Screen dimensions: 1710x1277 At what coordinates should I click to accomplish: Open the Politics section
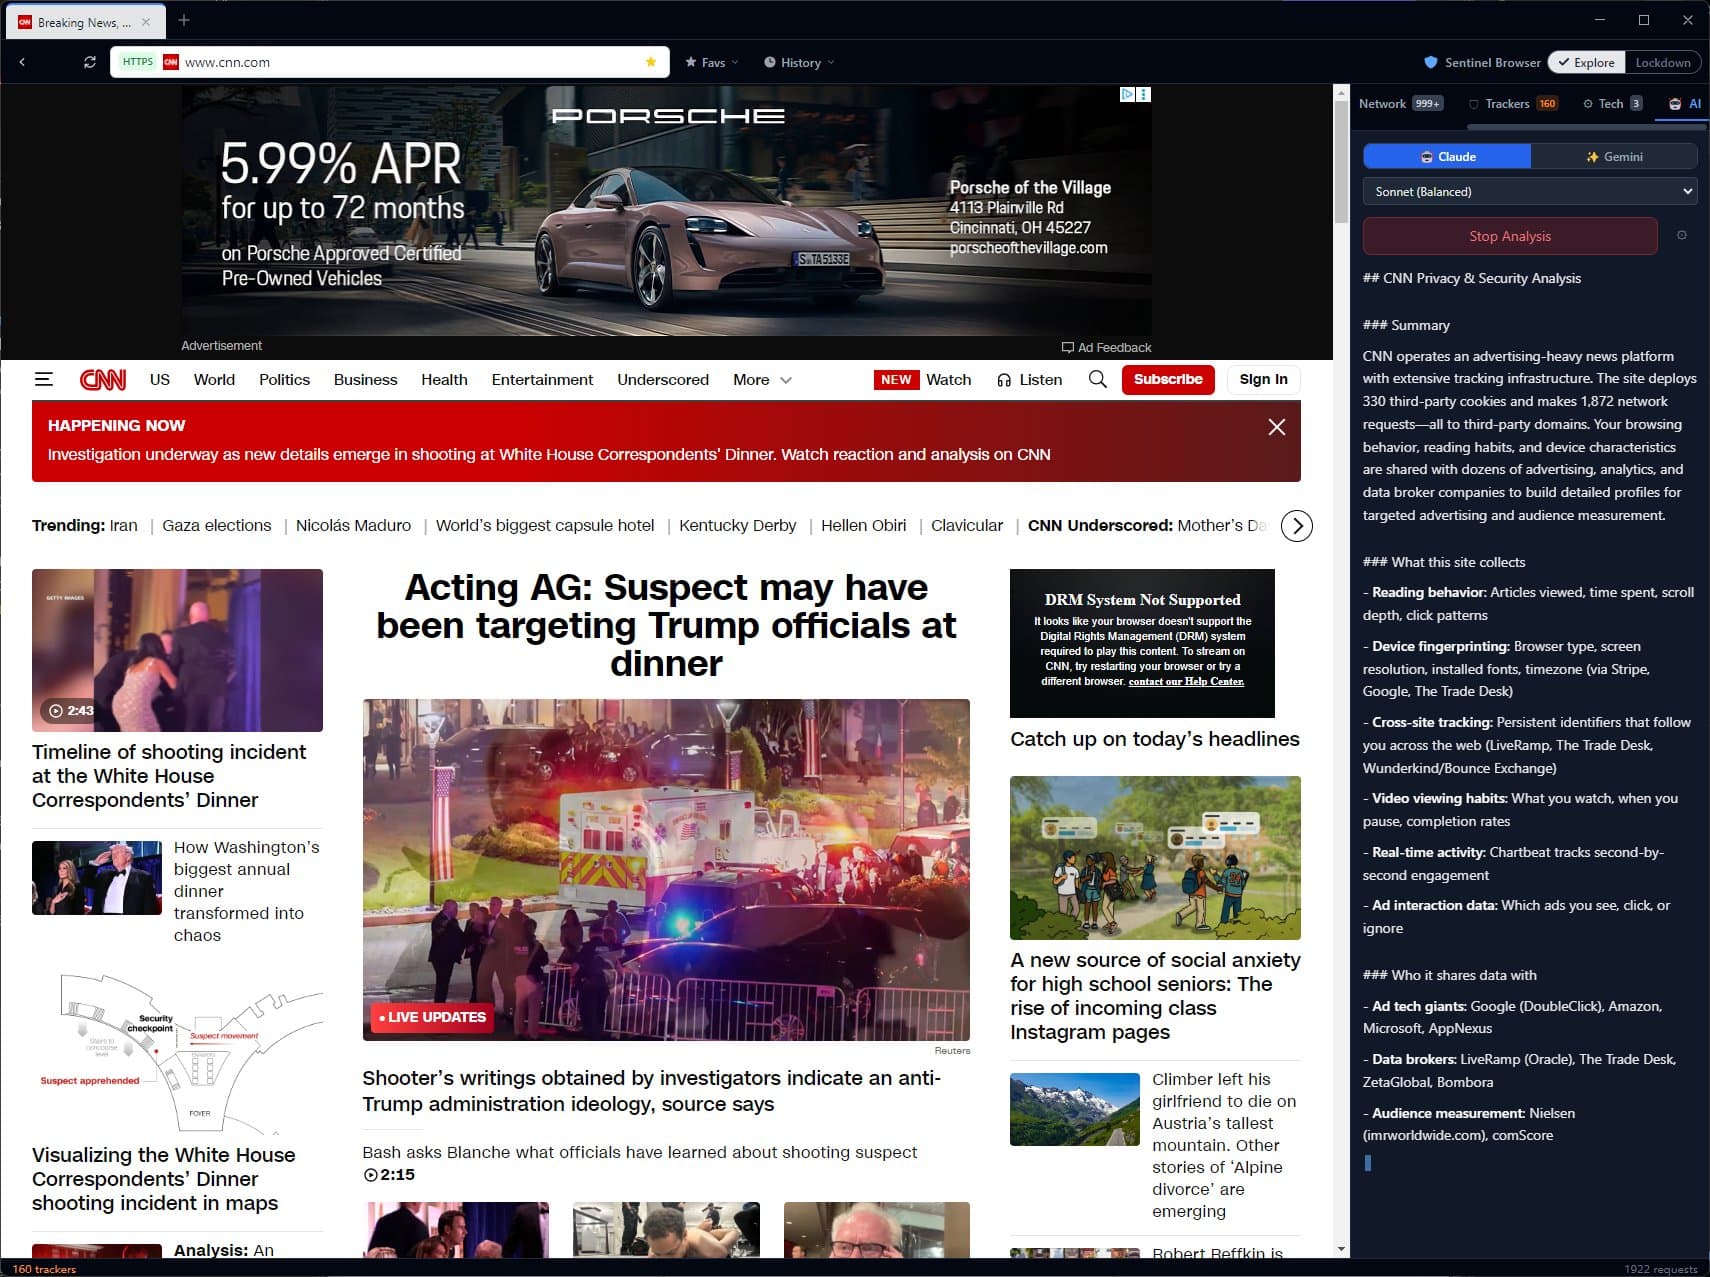(x=285, y=380)
